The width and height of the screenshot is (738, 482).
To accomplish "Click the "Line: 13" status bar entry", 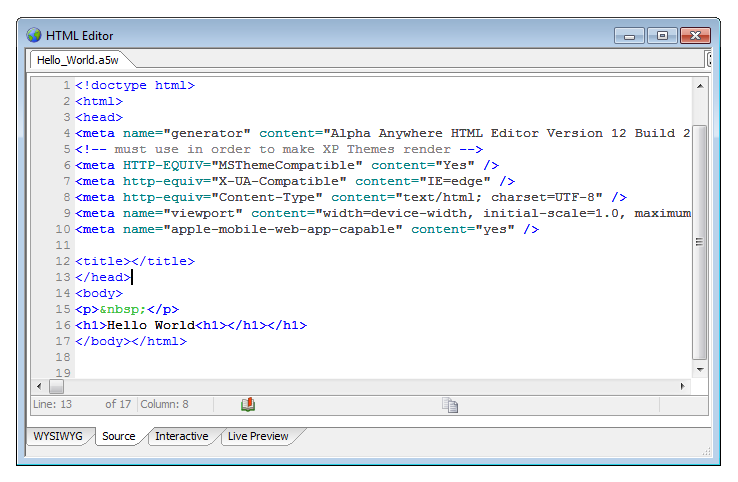I will pos(52,404).
